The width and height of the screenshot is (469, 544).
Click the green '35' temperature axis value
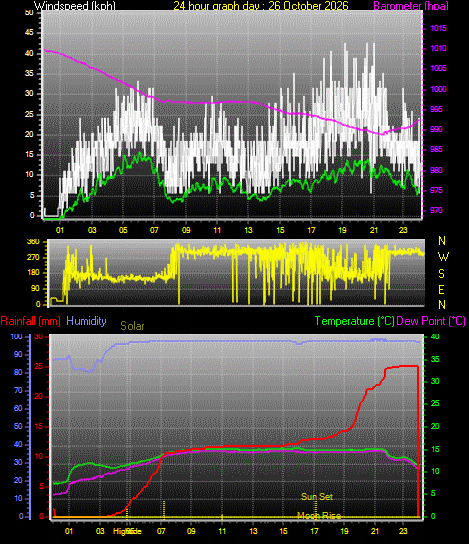pos(435,359)
